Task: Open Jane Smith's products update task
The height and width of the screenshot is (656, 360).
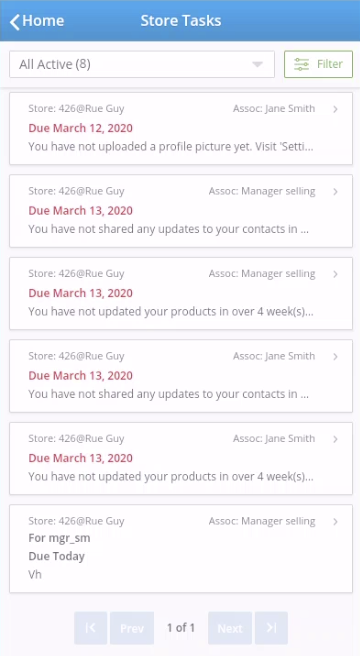Action: point(181,458)
